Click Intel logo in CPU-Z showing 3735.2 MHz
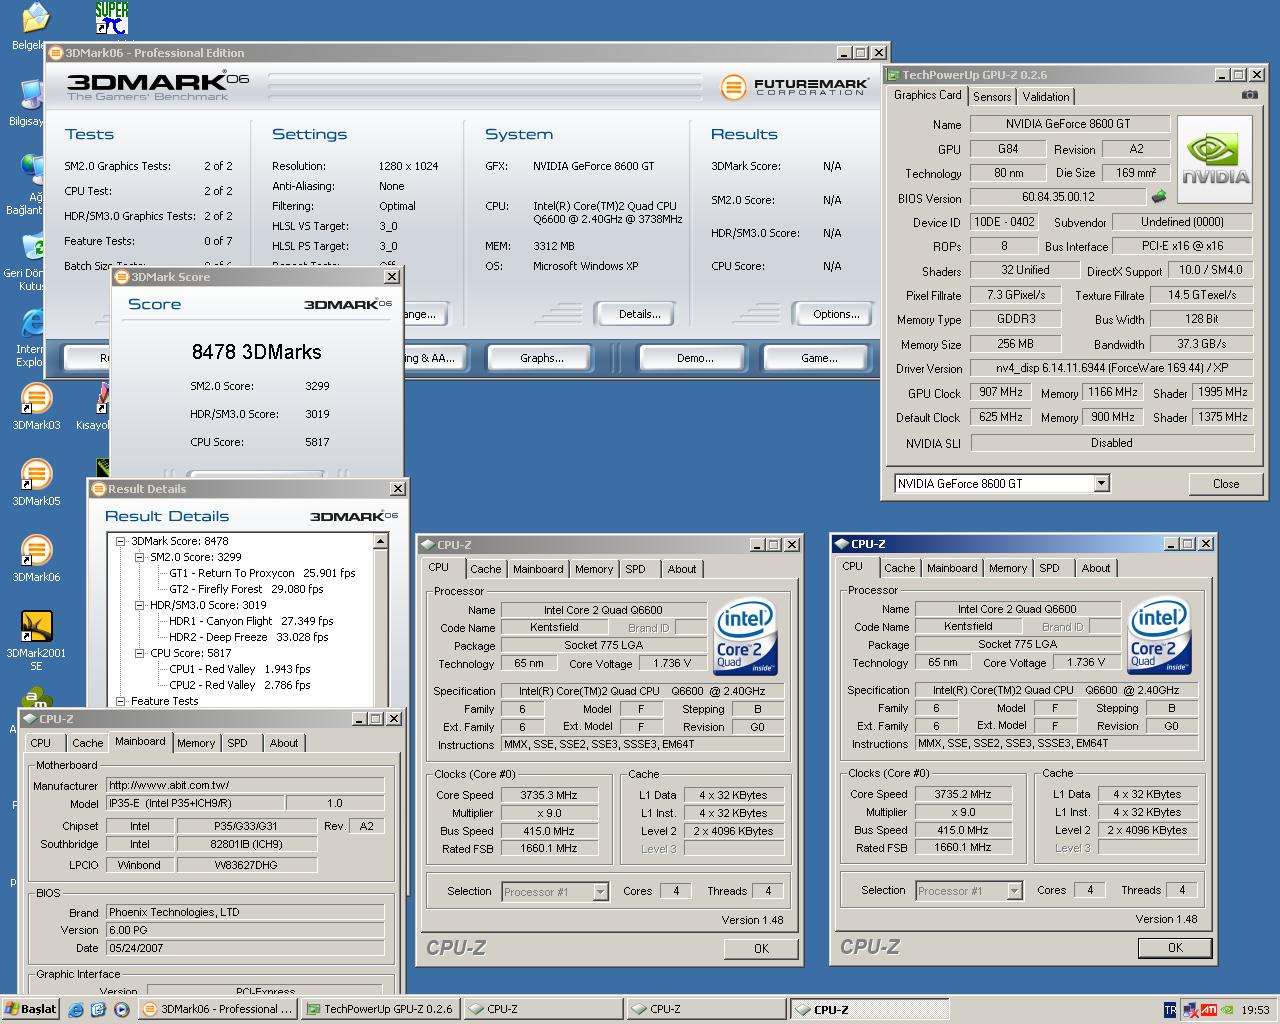 (1160, 636)
